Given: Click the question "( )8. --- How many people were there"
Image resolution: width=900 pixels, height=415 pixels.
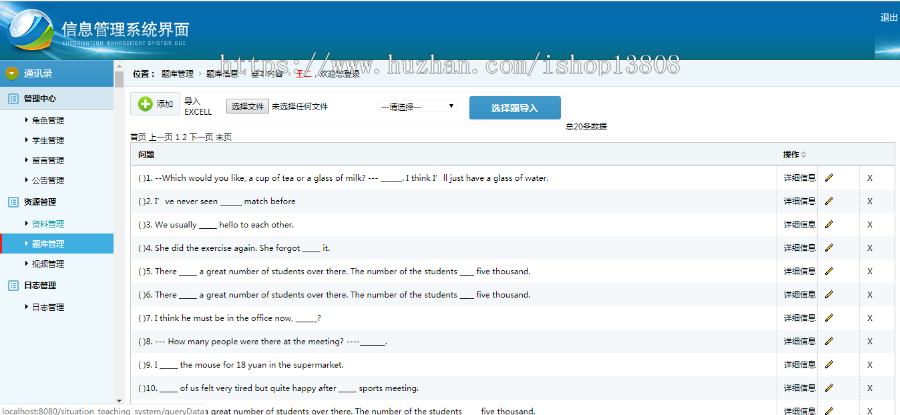Looking at the screenshot, I should [263, 342].
